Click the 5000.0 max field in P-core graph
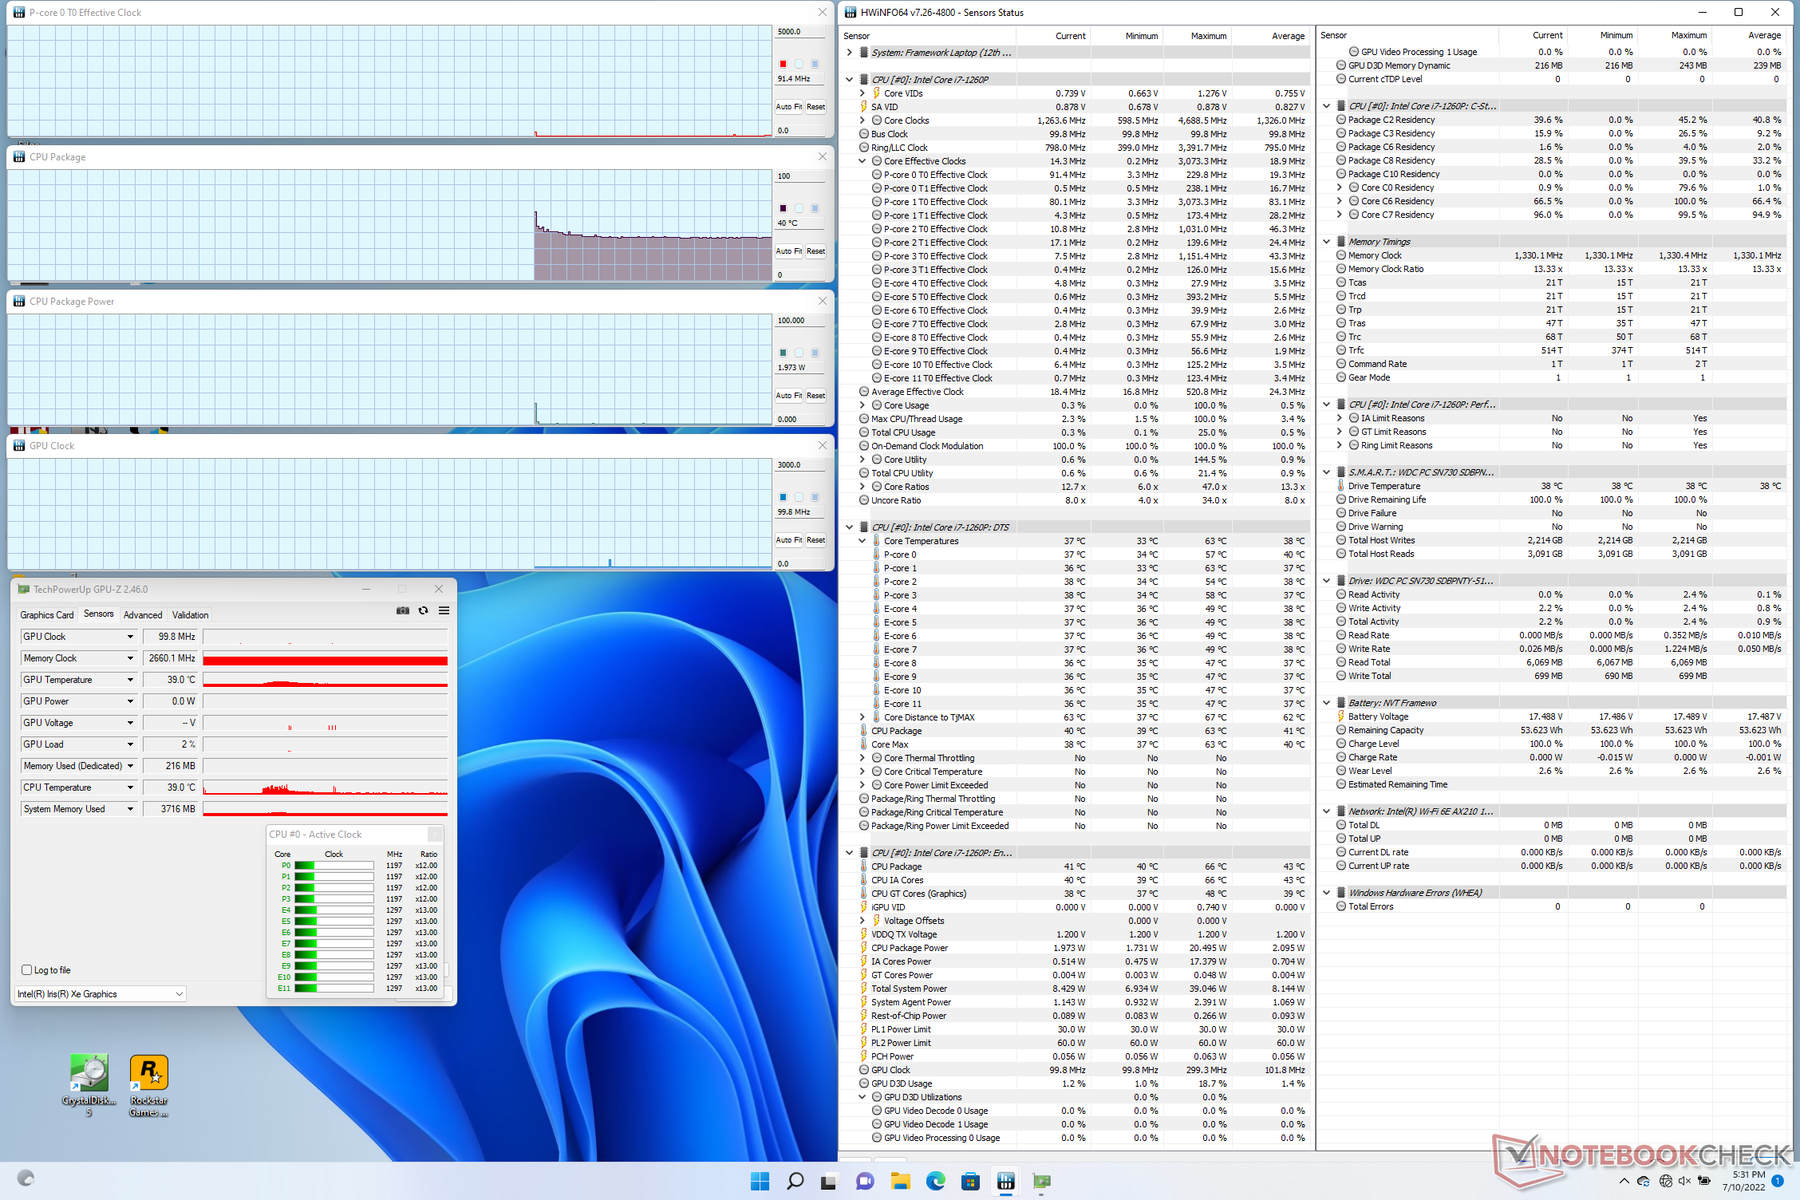This screenshot has height=1200, width=1800. (x=800, y=32)
